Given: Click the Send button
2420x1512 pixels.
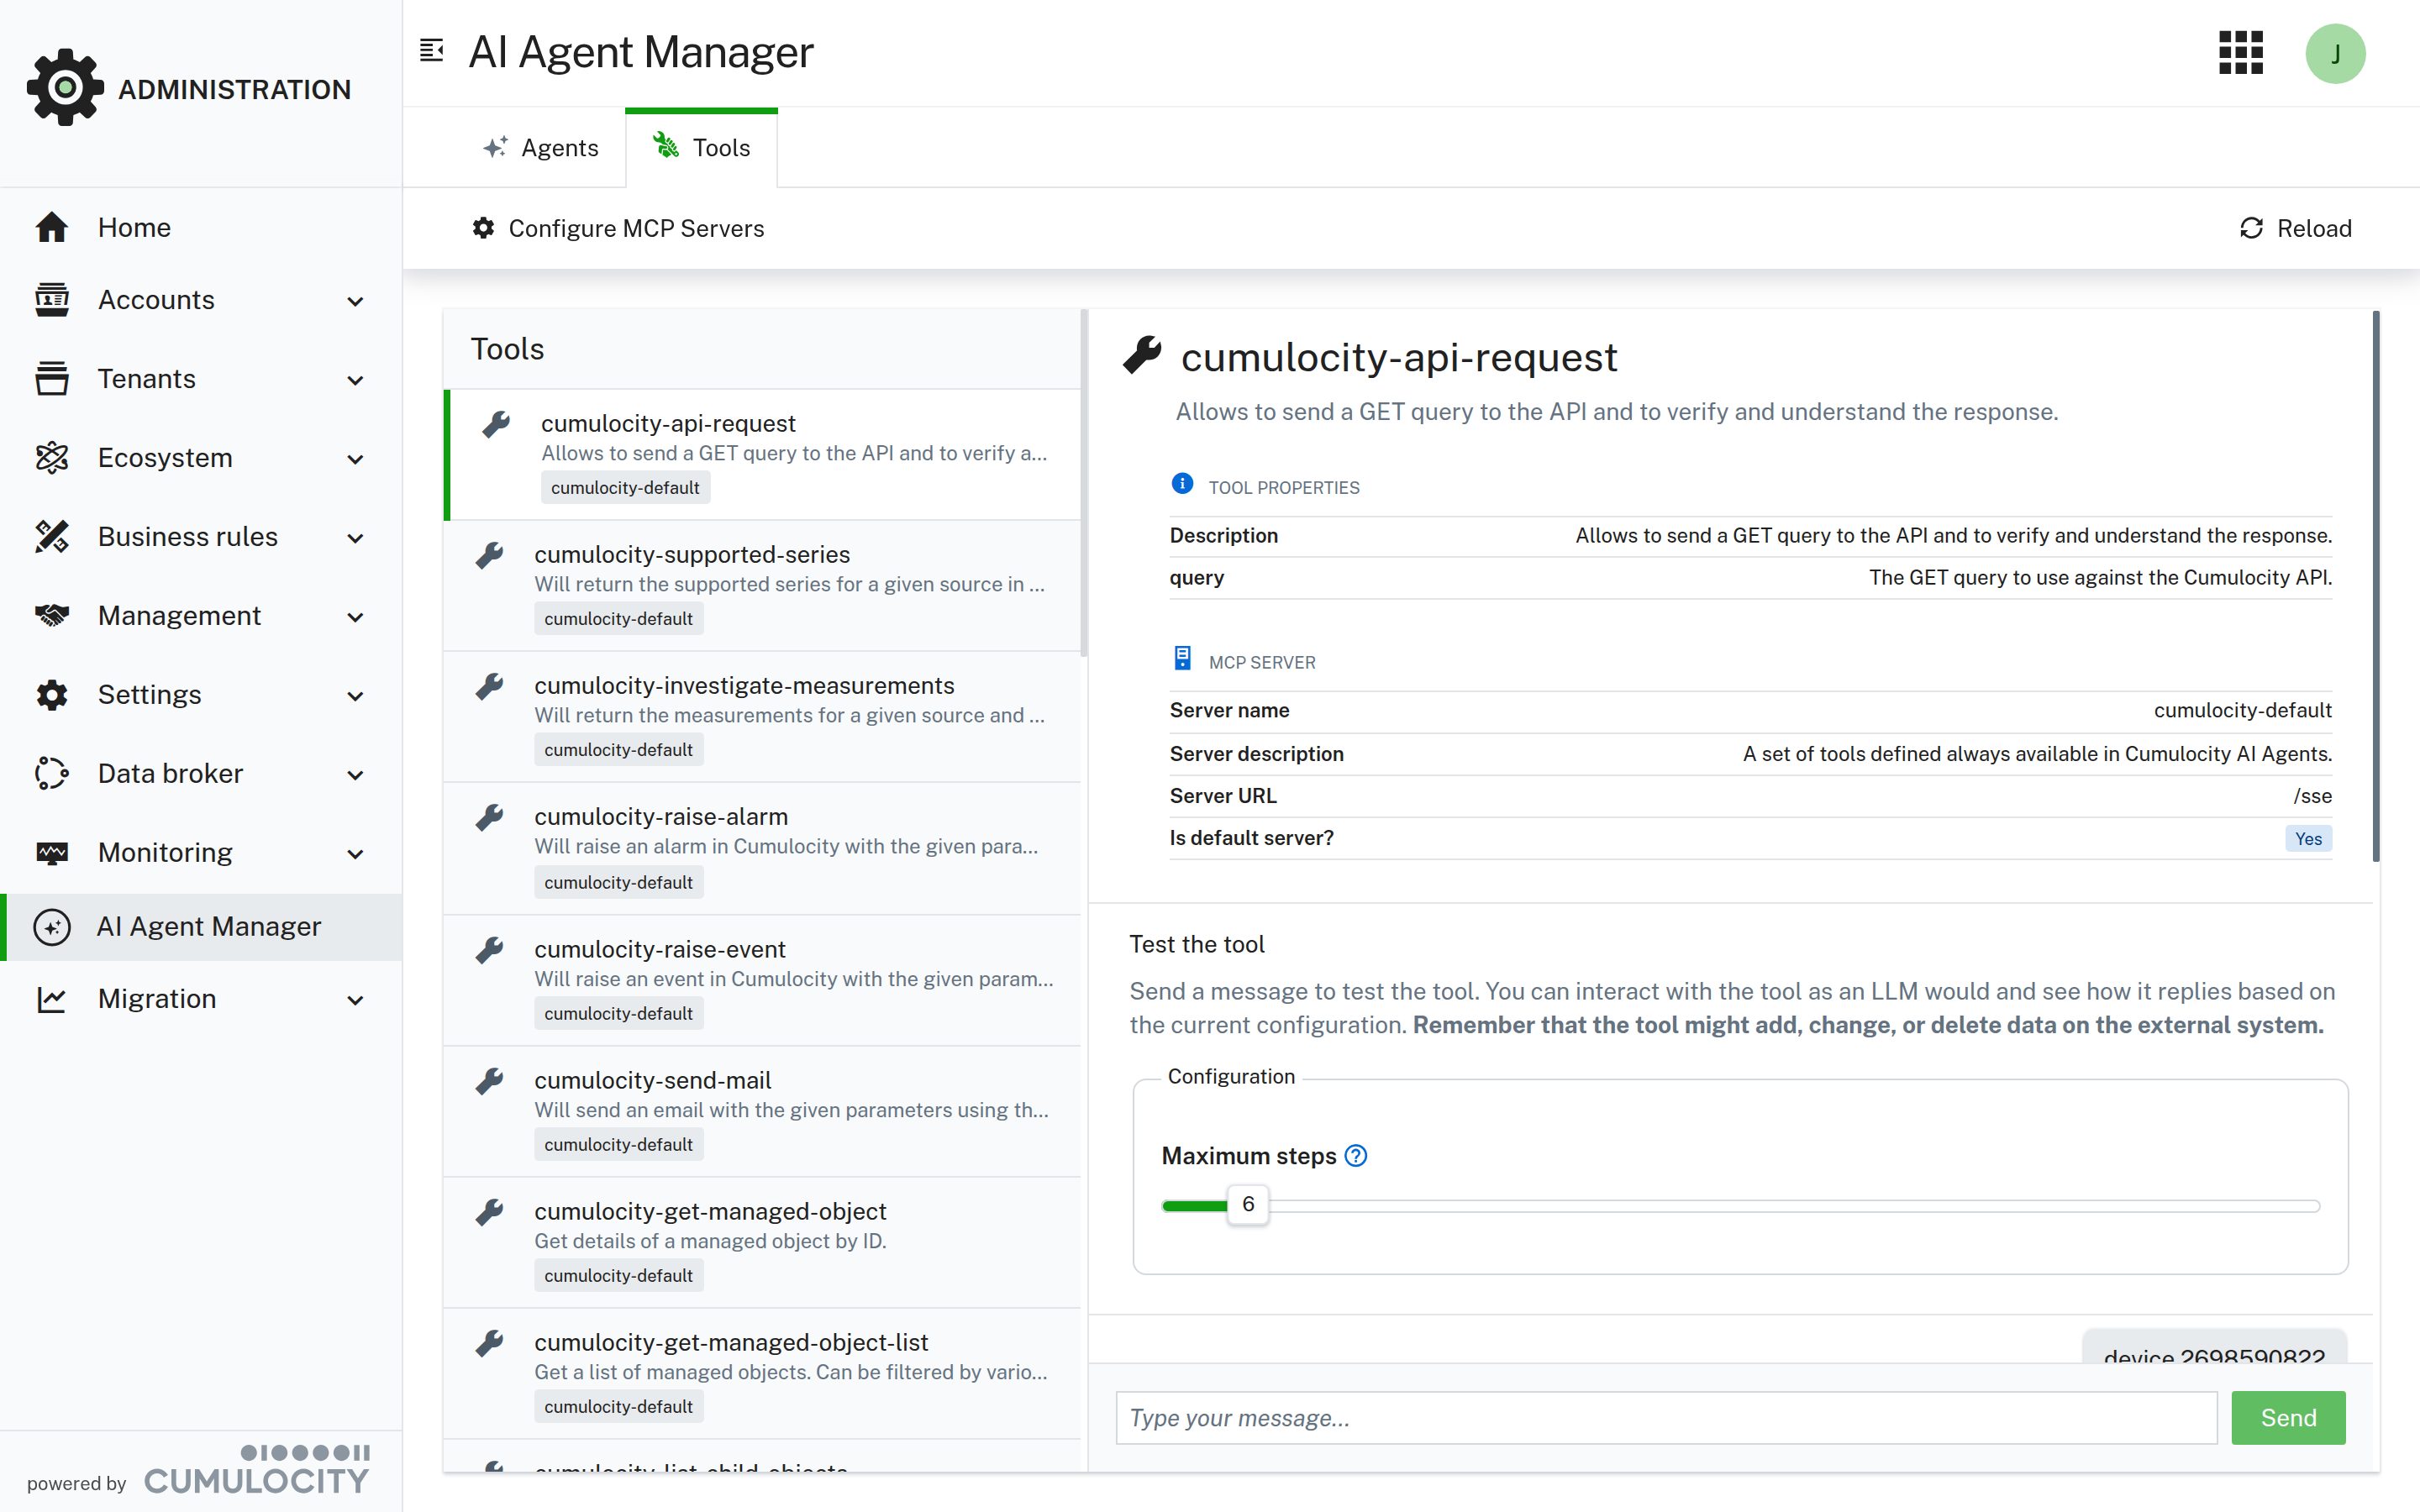Looking at the screenshot, I should 2288,1417.
